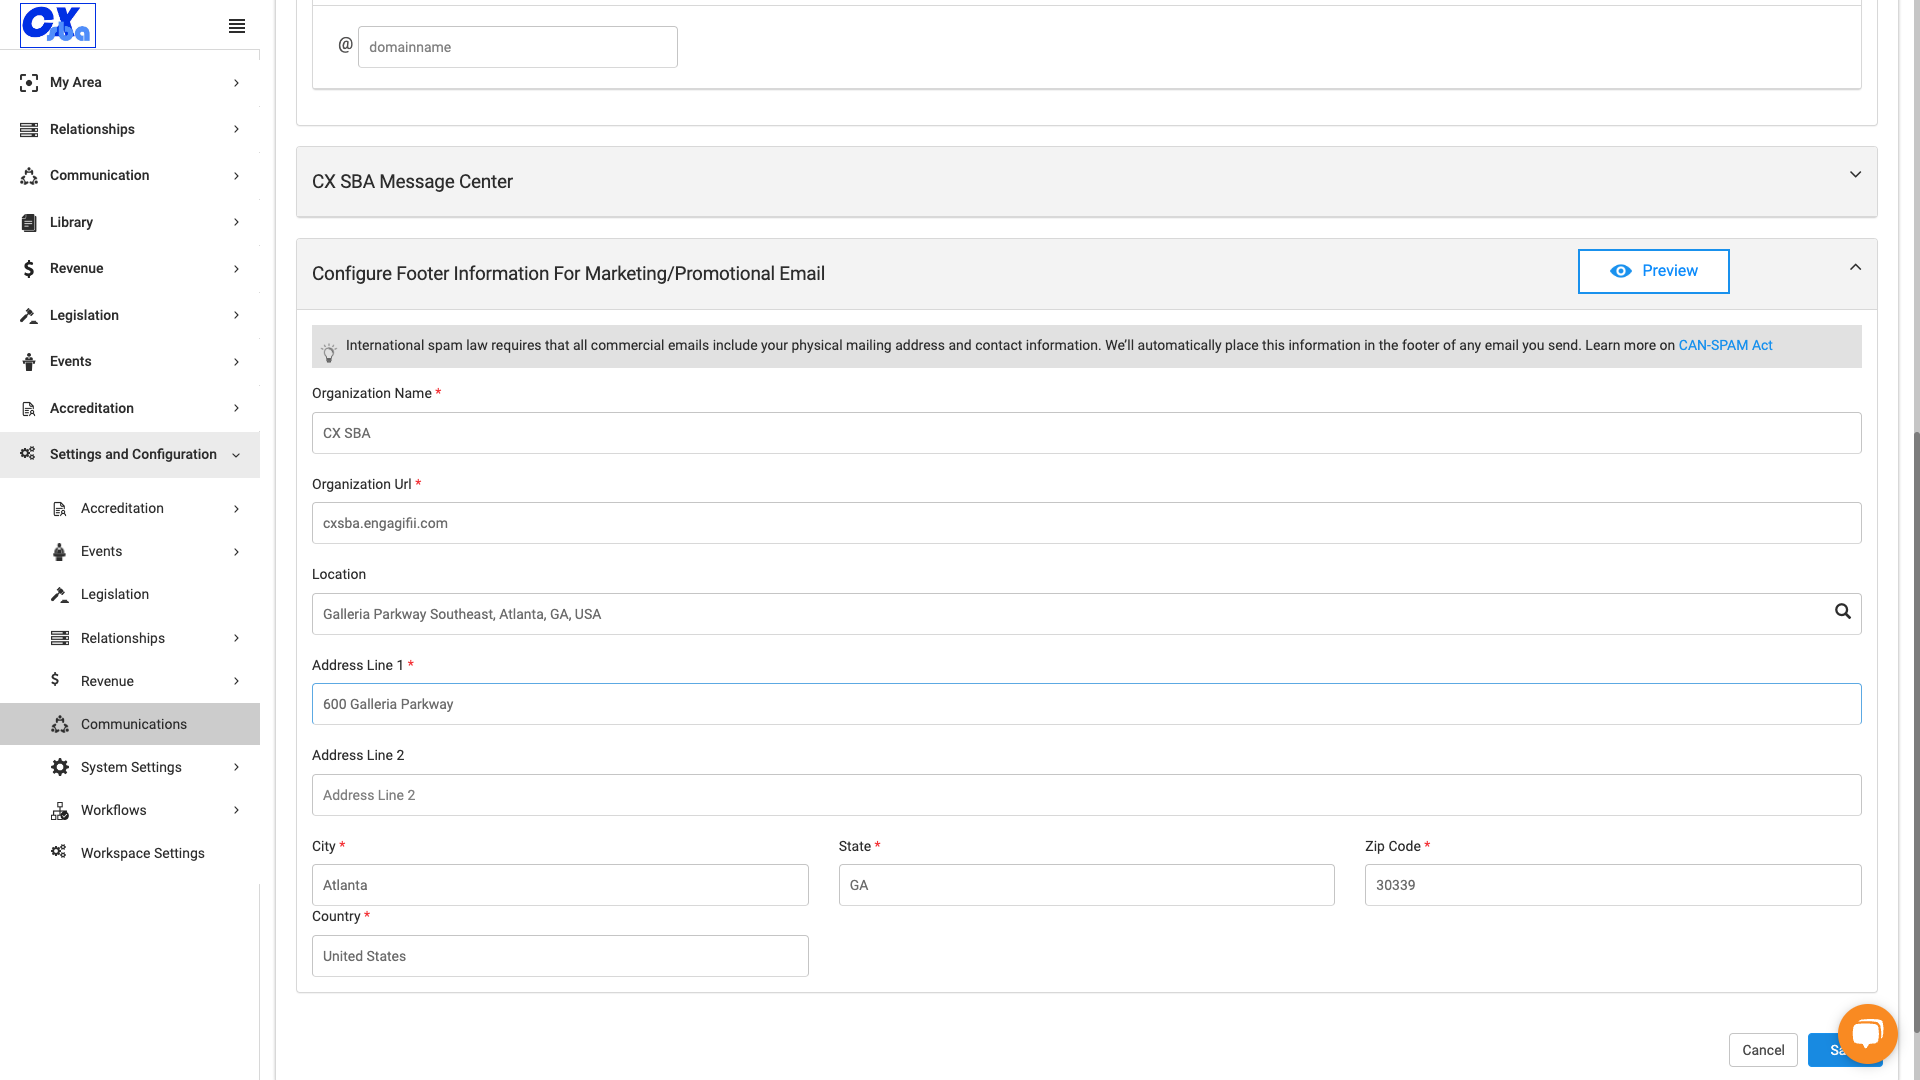Click the Library book icon
Image resolution: width=1920 pixels, height=1080 pixels.
click(29, 222)
